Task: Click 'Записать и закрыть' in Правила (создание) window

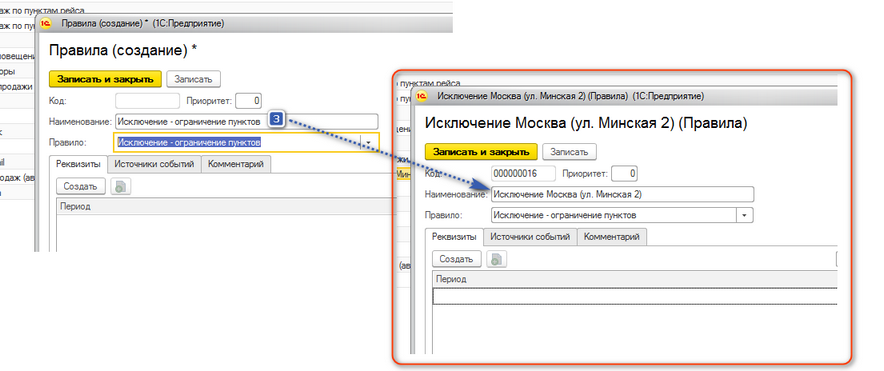Action: click(x=105, y=79)
